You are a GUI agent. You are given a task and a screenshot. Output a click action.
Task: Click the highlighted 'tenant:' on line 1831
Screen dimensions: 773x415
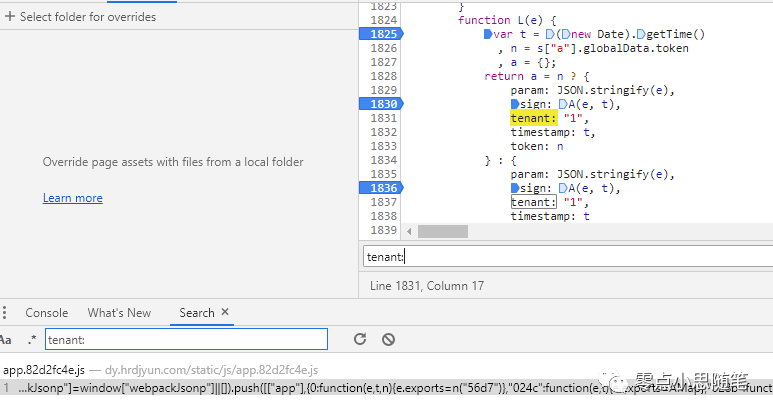point(533,118)
